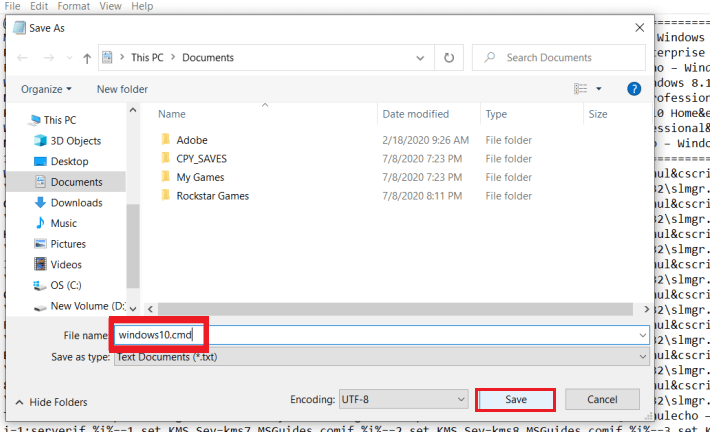Open the Format menu in Notepad
710x432 pixels.
click(x=73, y=6)
